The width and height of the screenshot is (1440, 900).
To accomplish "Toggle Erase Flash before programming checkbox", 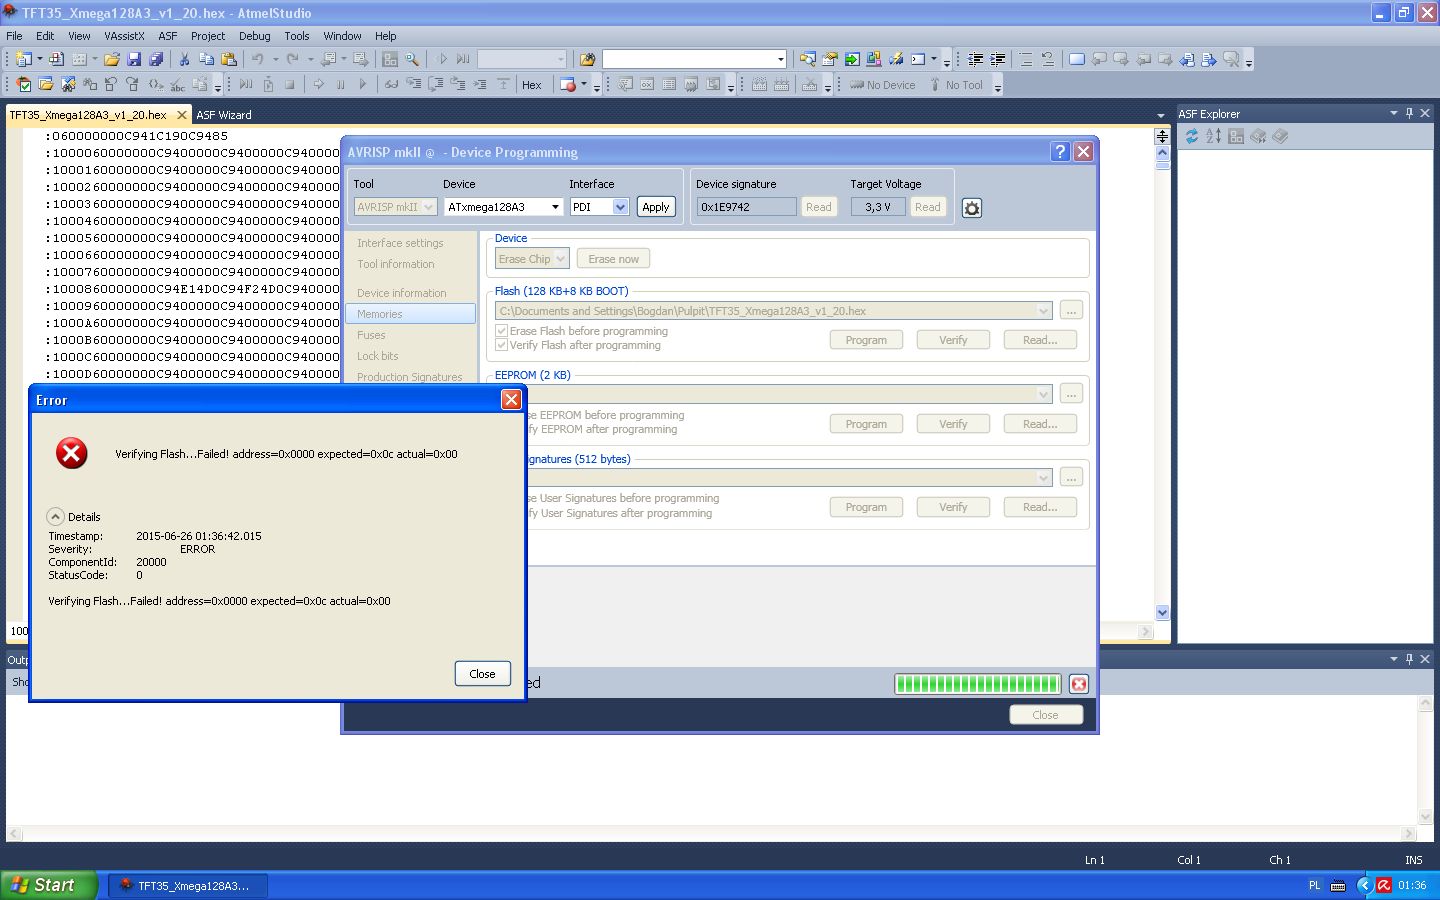I will (x=502, y=331).
